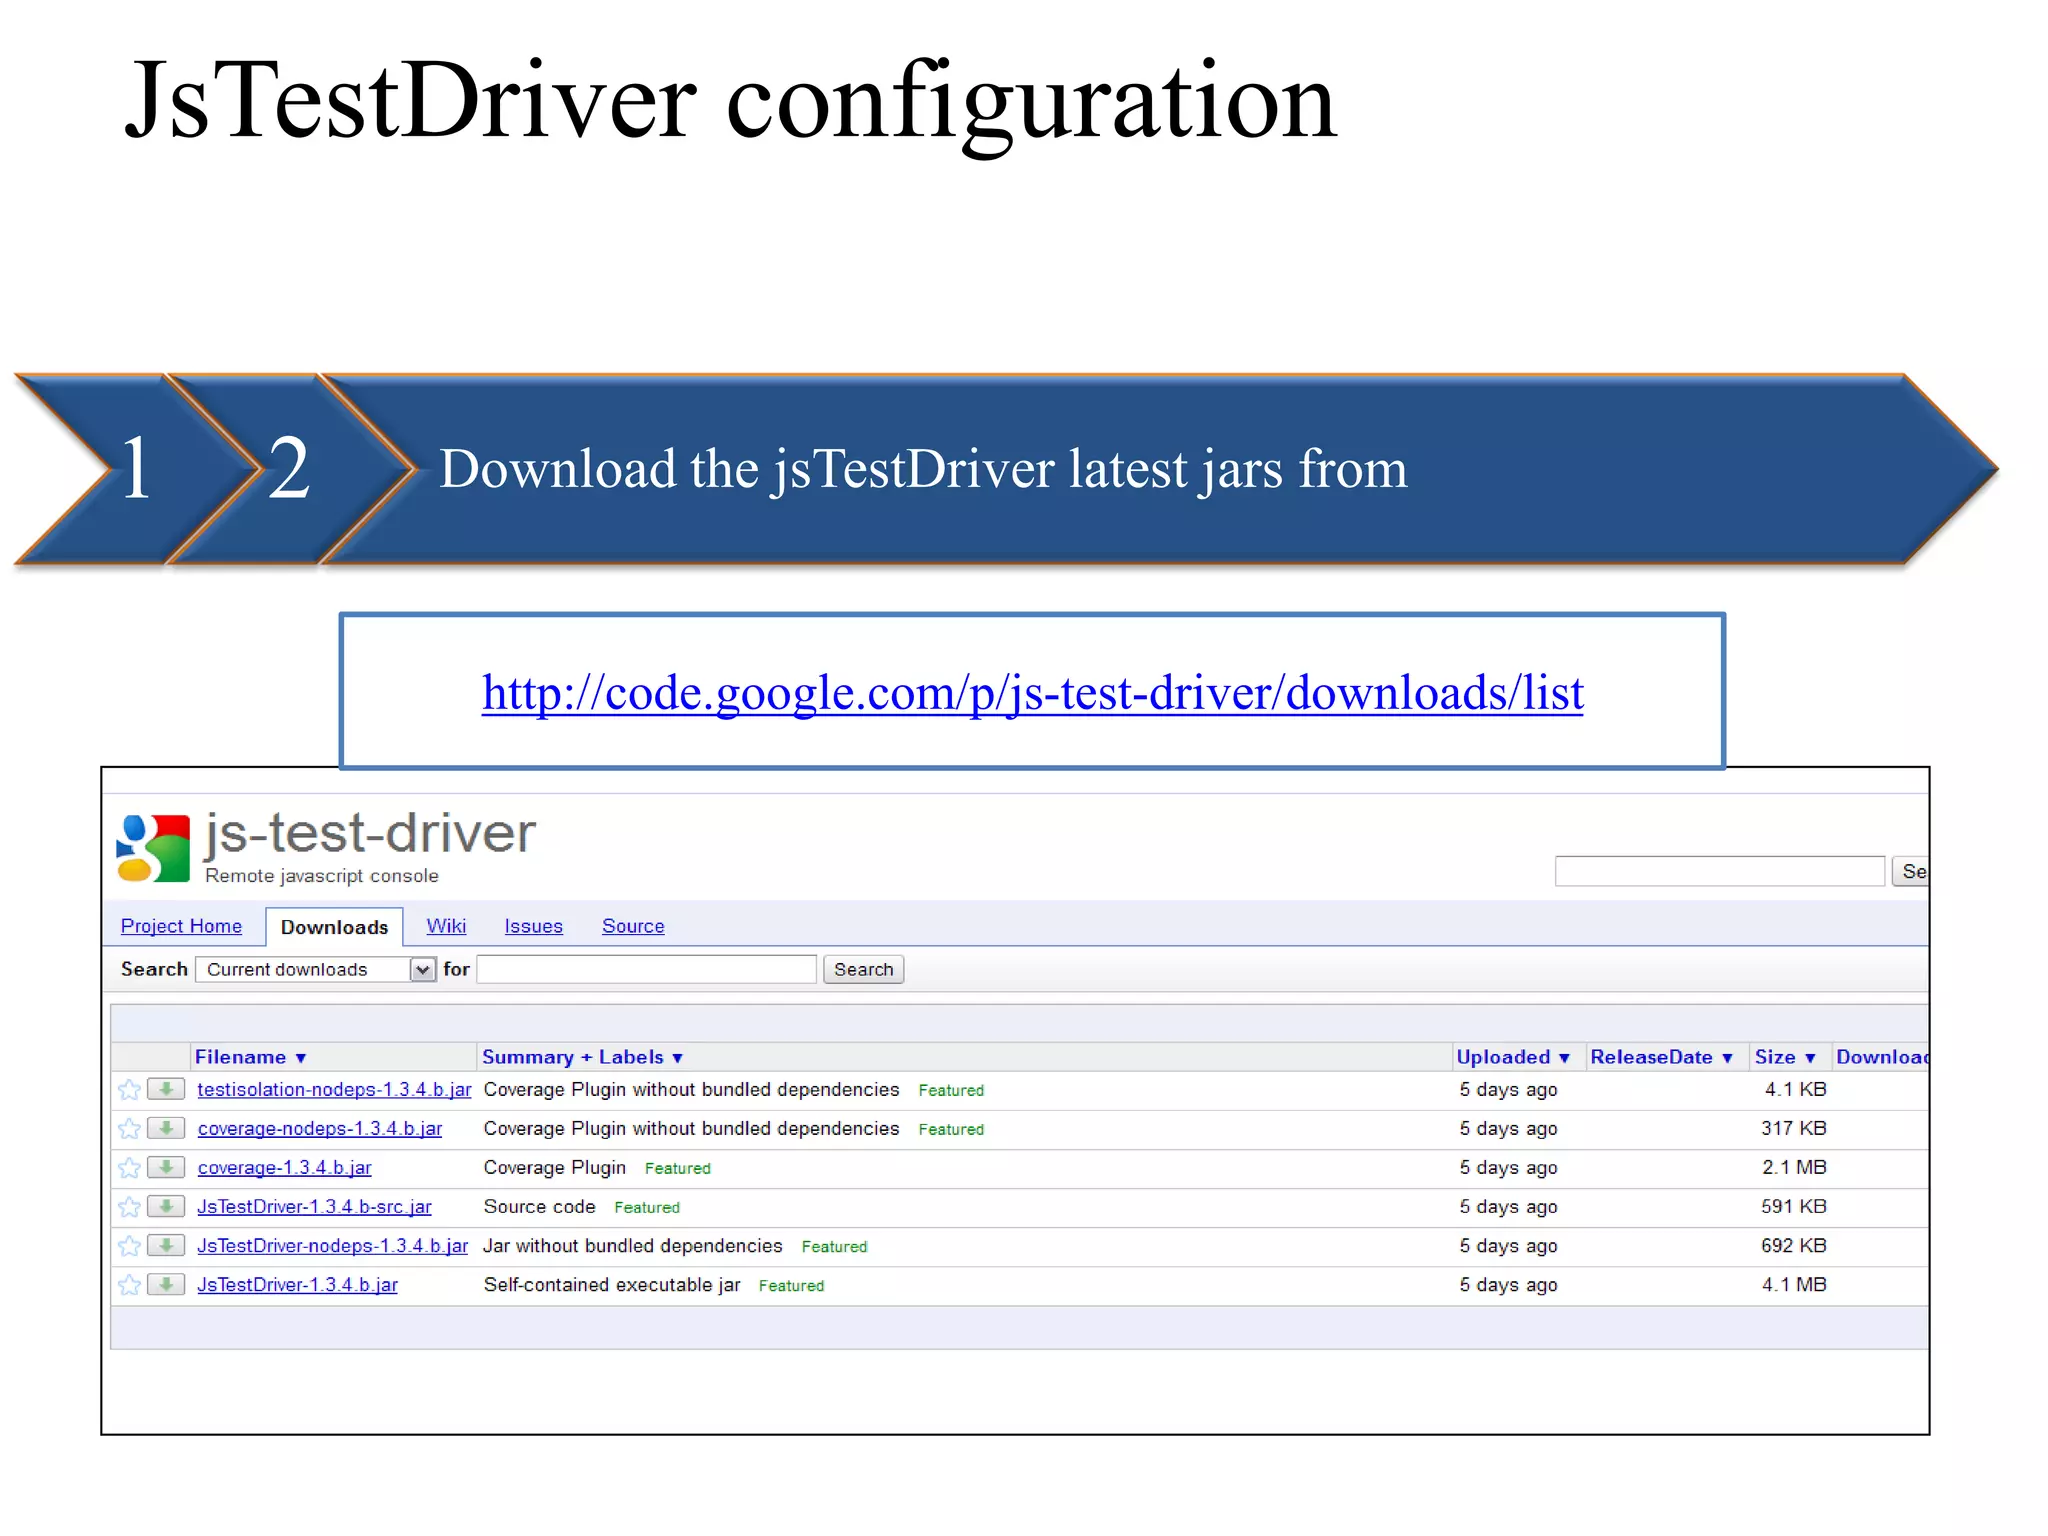This screenshot has height=1536, width=2048.
Task: Open testisolation-nodeps-1.3.4.b.jar file link
Action: pyautogui.click(x=334, y=1090)
